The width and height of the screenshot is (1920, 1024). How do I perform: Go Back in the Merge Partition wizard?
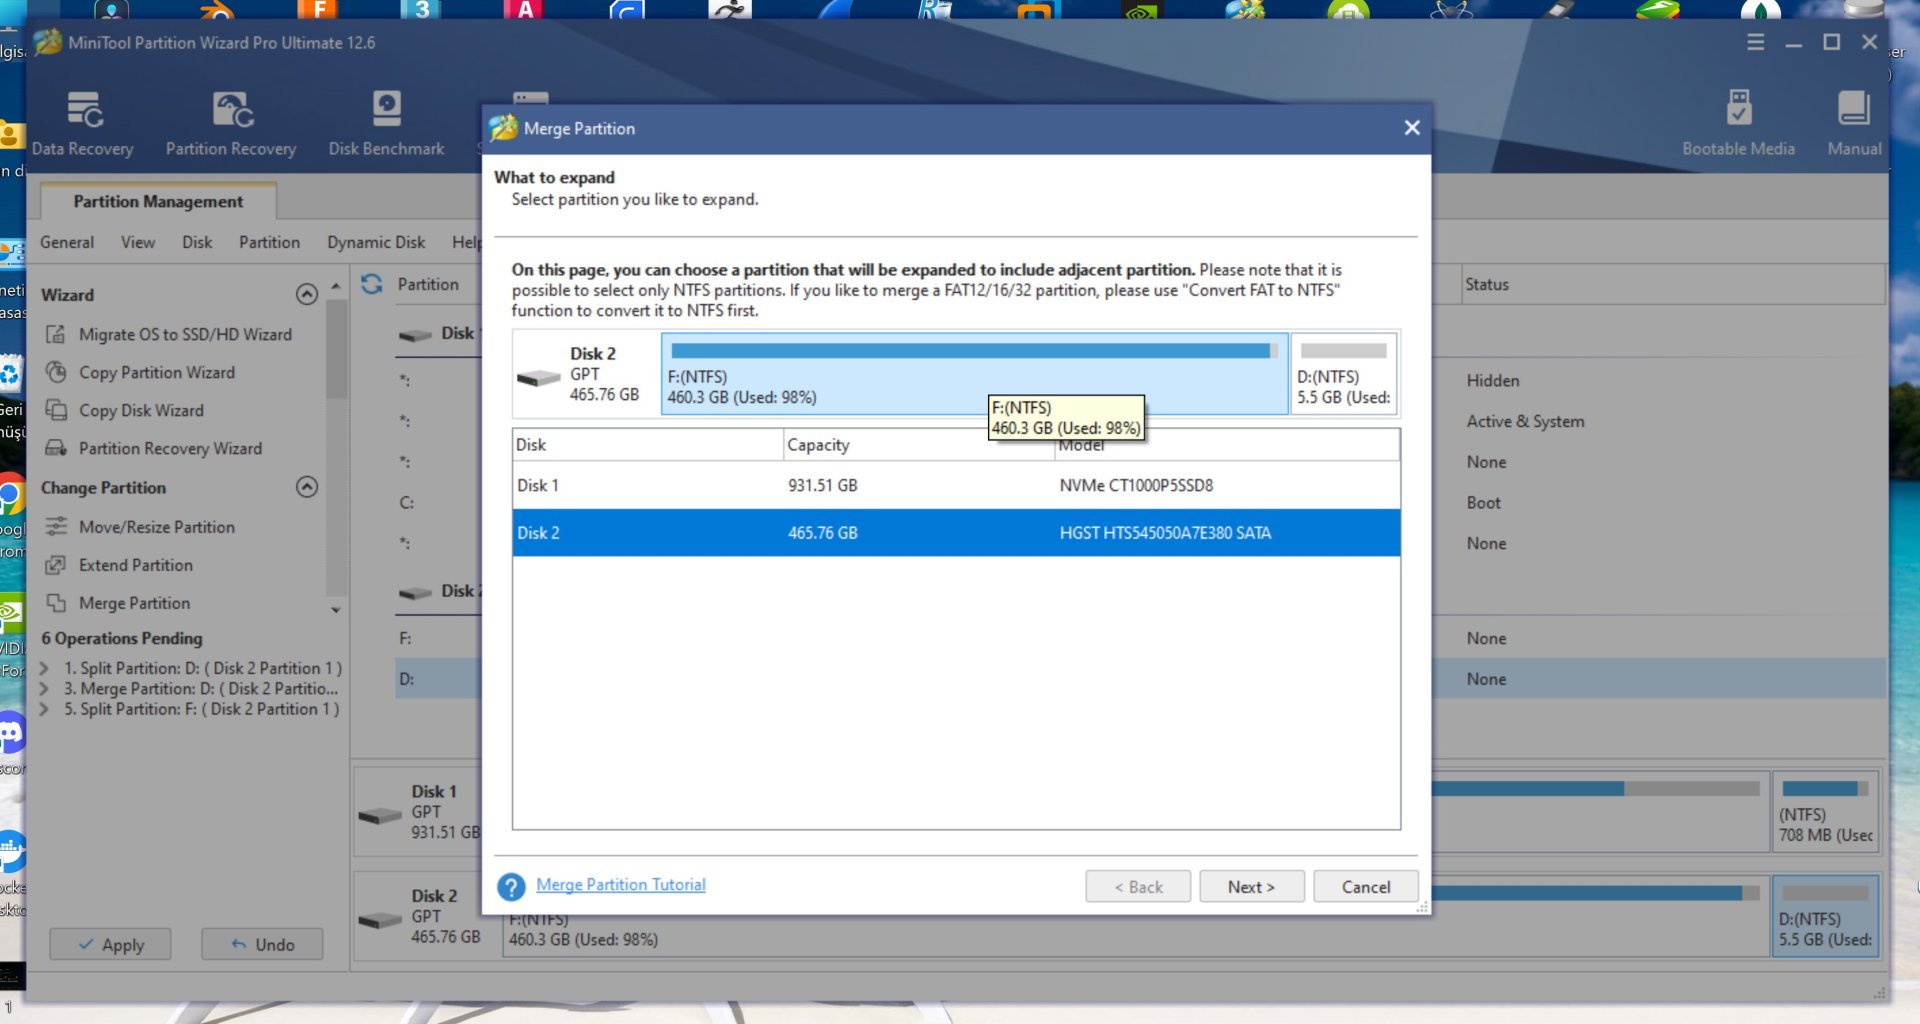click(1138, 887)
